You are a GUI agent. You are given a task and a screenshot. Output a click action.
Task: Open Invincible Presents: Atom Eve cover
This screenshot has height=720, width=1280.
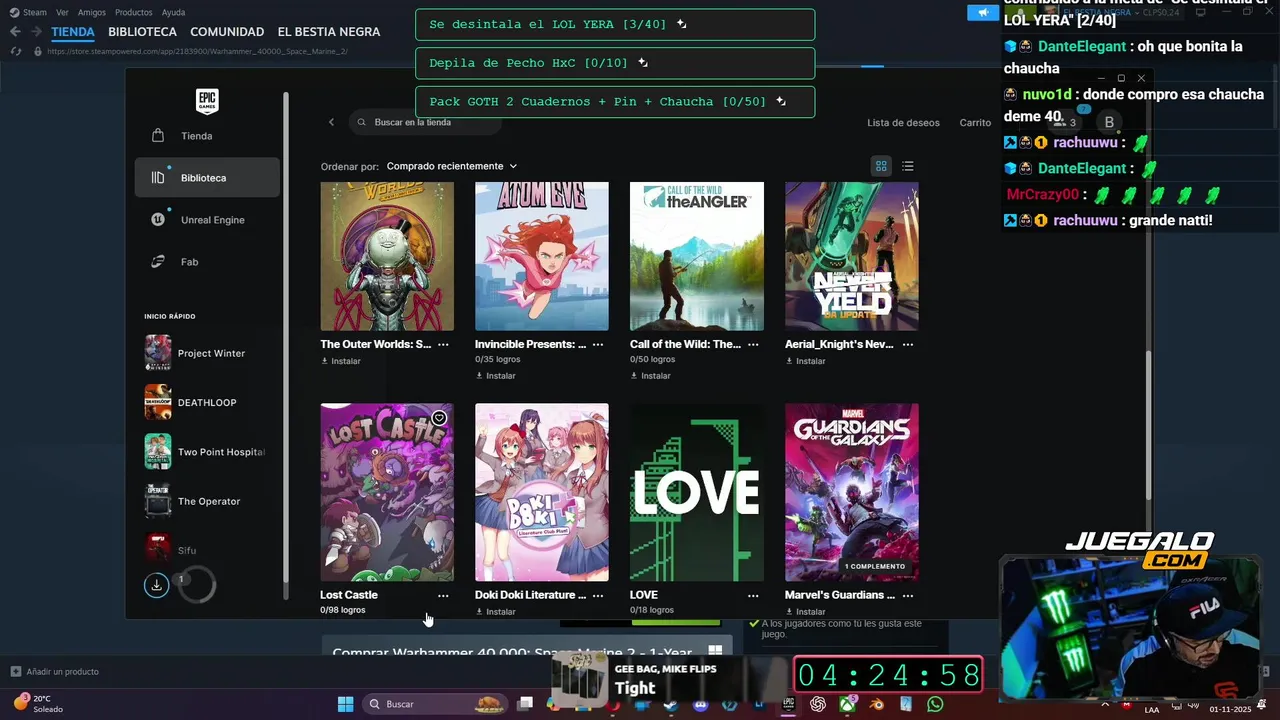(542, 256)
